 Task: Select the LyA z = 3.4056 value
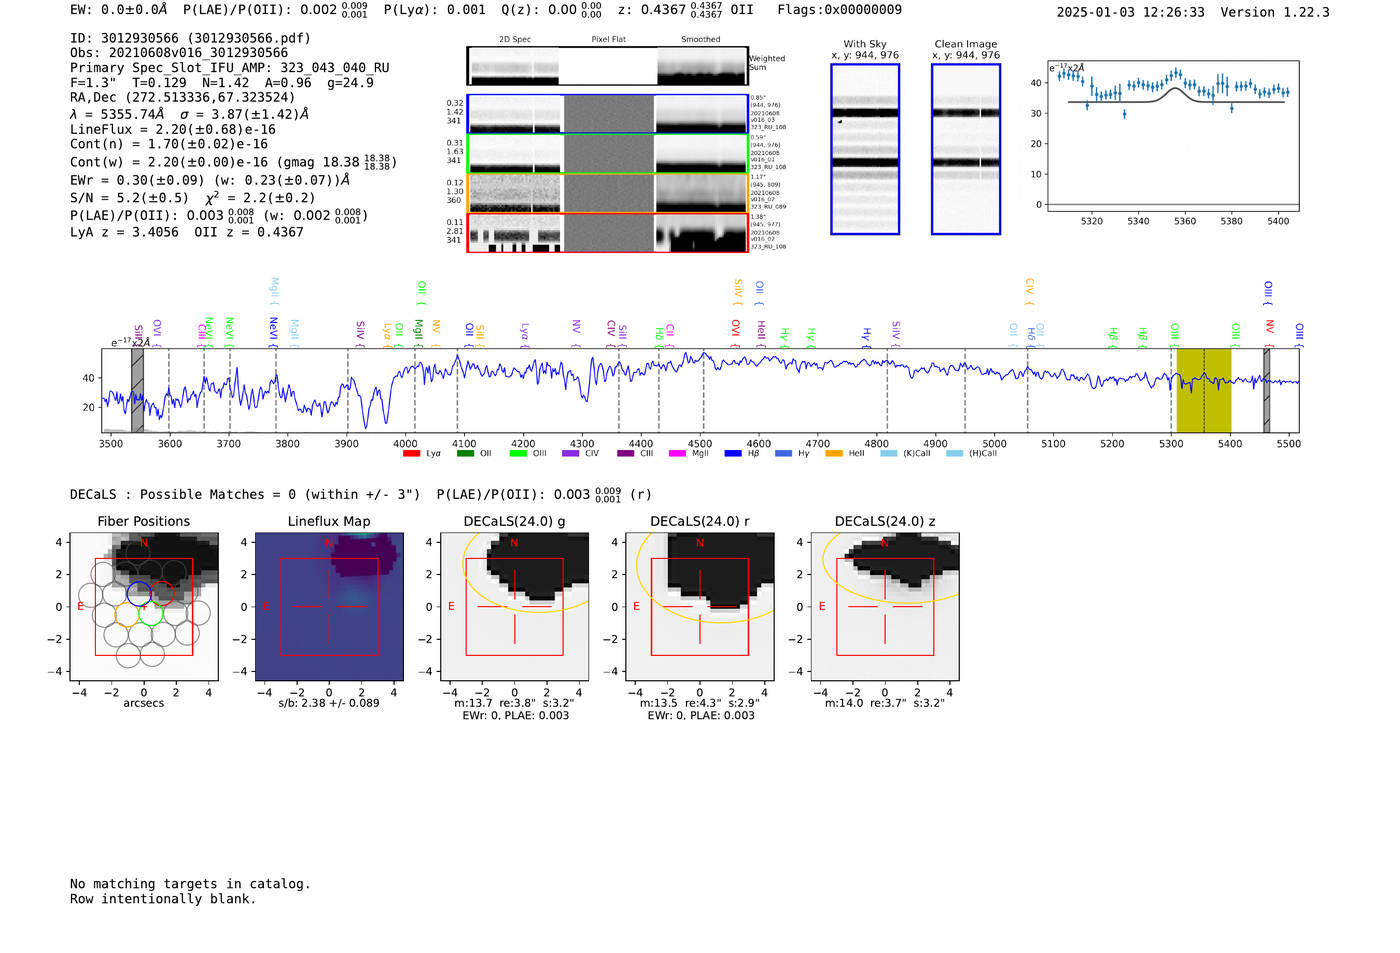tap(125, 232)
